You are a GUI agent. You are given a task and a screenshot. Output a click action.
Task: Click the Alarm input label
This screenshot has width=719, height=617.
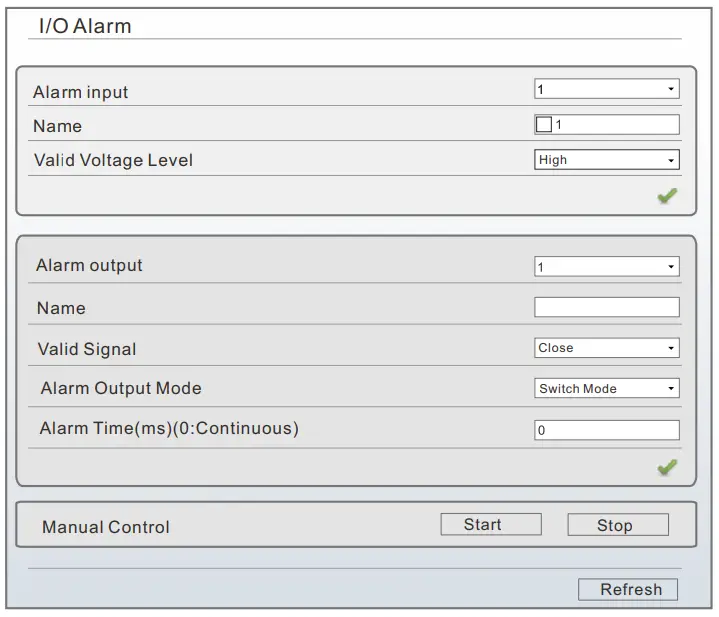[x=81, y=92]
